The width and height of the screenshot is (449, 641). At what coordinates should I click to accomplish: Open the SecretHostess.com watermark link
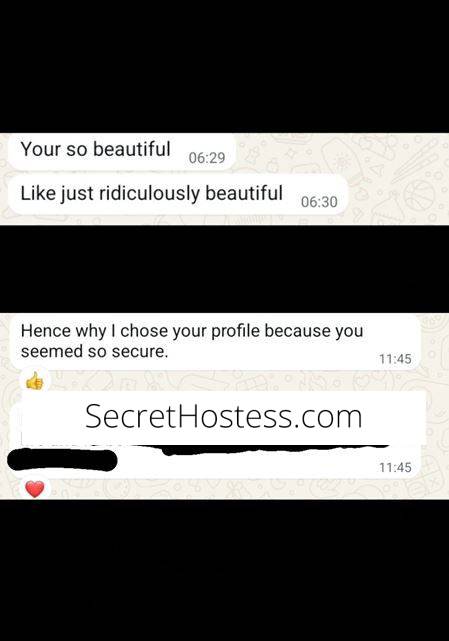pyautogui.click(x=224, y=416)
